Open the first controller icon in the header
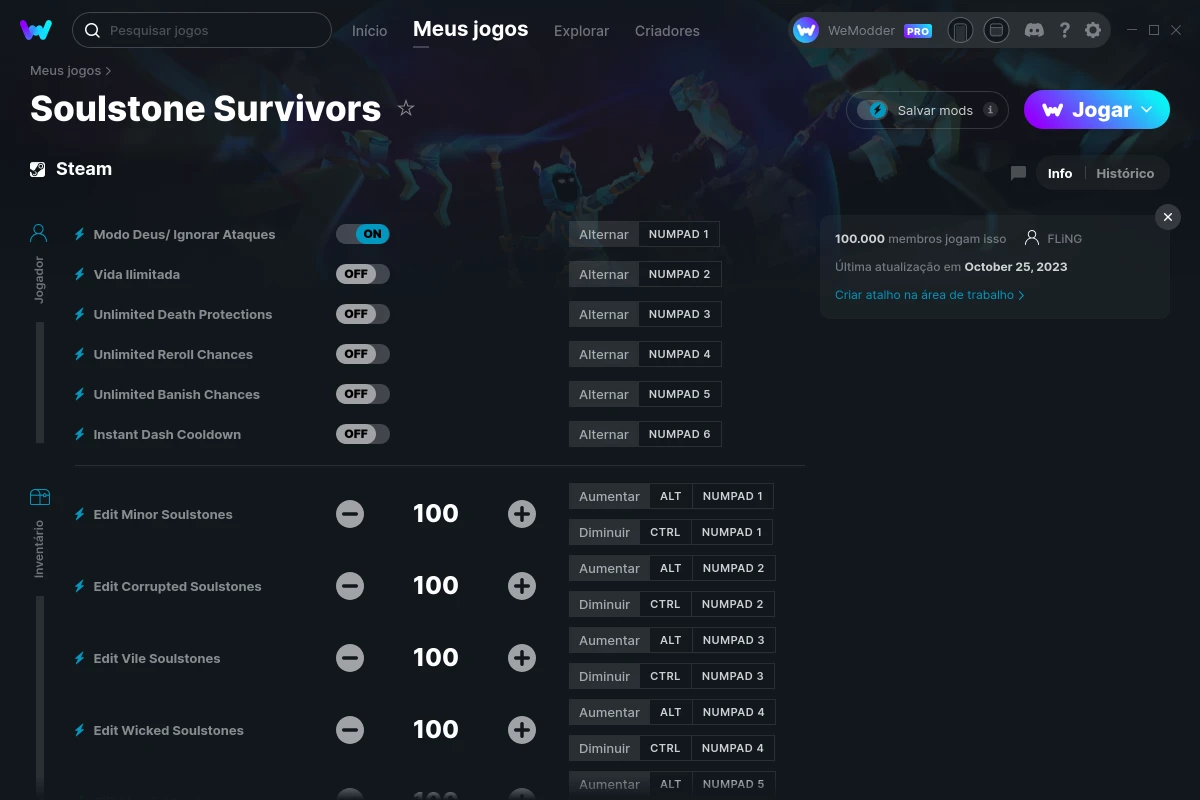The image size is (1200, 800). (x=960, y=30)
